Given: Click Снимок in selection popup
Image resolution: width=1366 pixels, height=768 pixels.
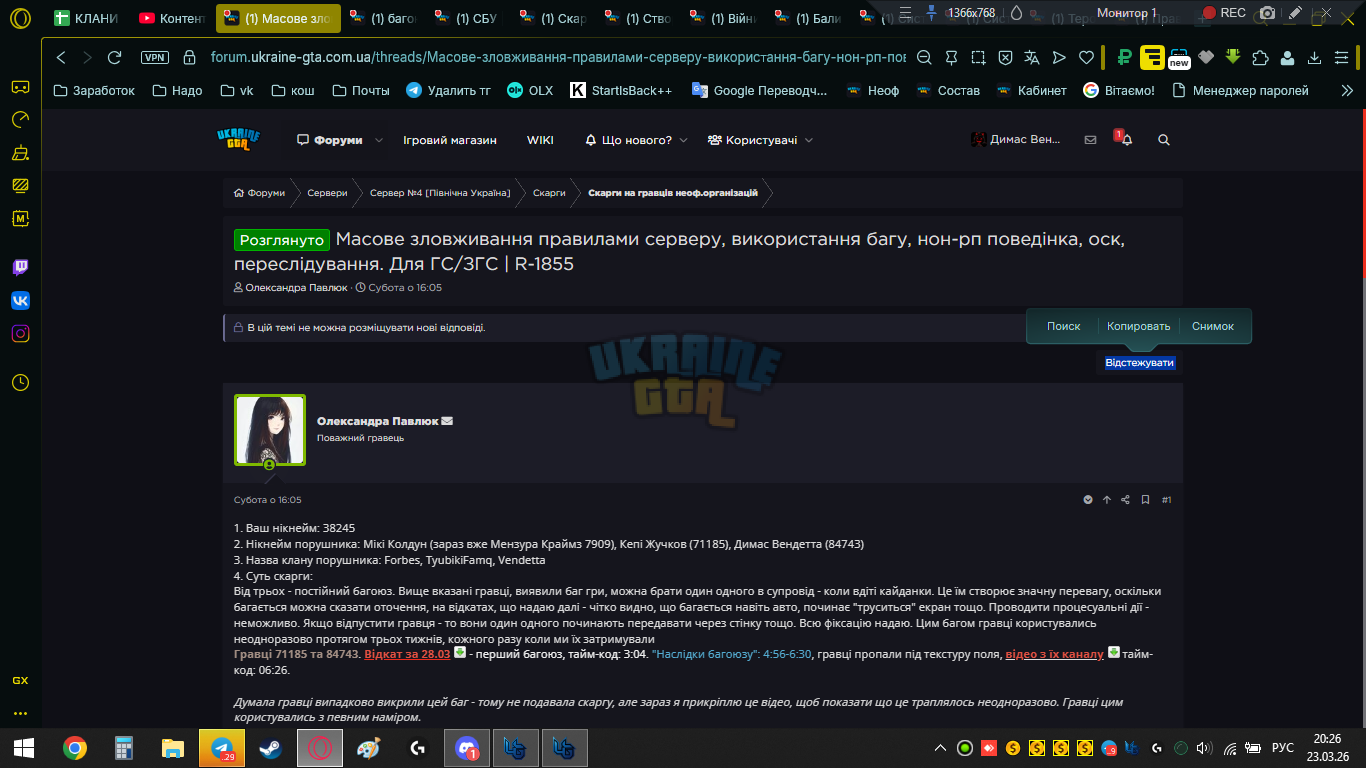Looking at the screenshot, I should click(x=1213, y=326).
